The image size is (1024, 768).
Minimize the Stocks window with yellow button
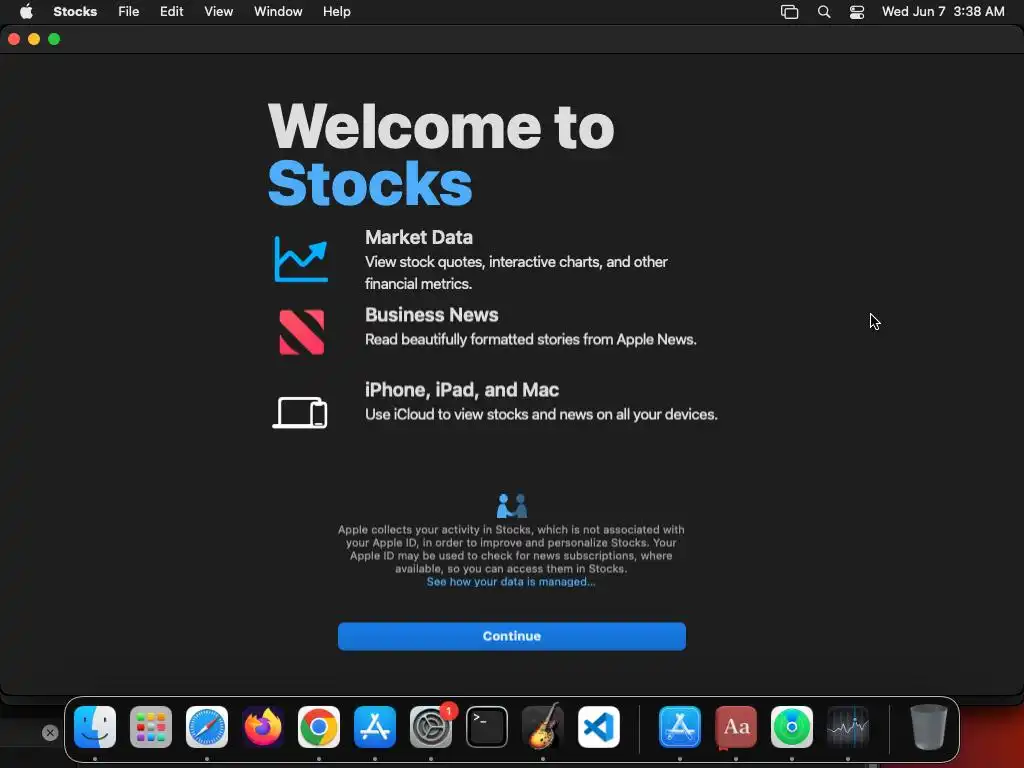tap(34, 39)
